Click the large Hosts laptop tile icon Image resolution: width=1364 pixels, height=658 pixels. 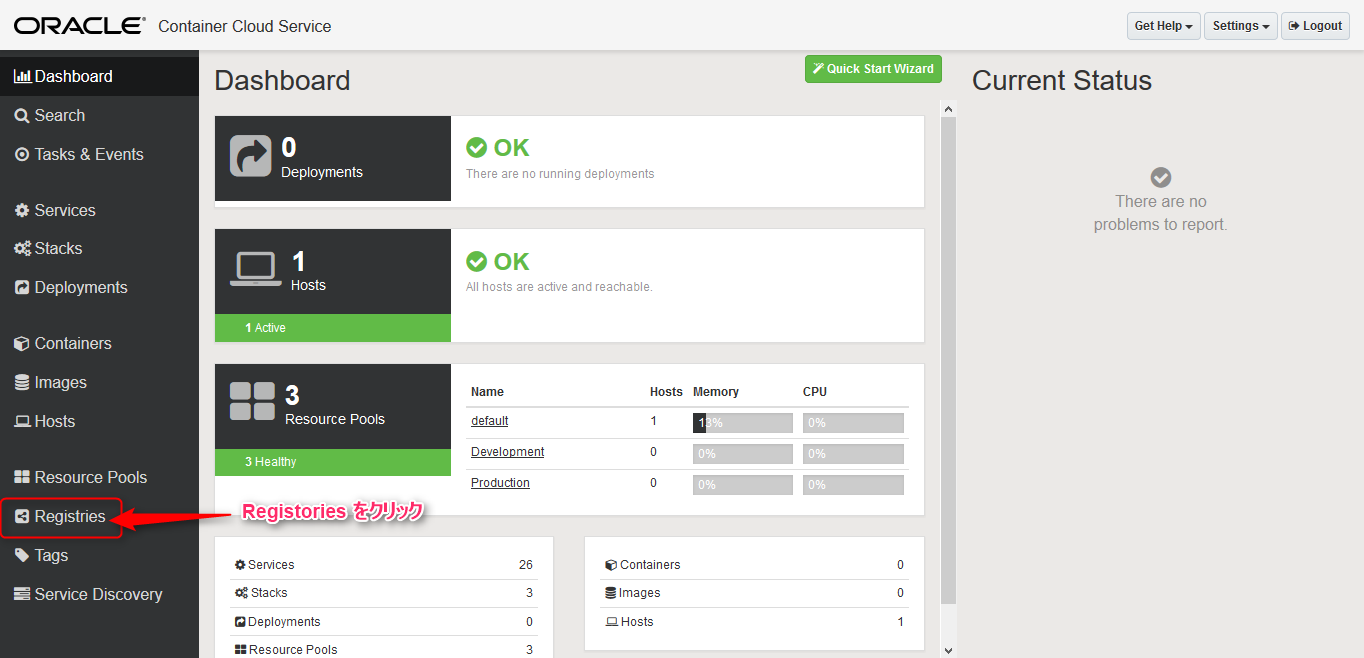[x=255, y=269]
